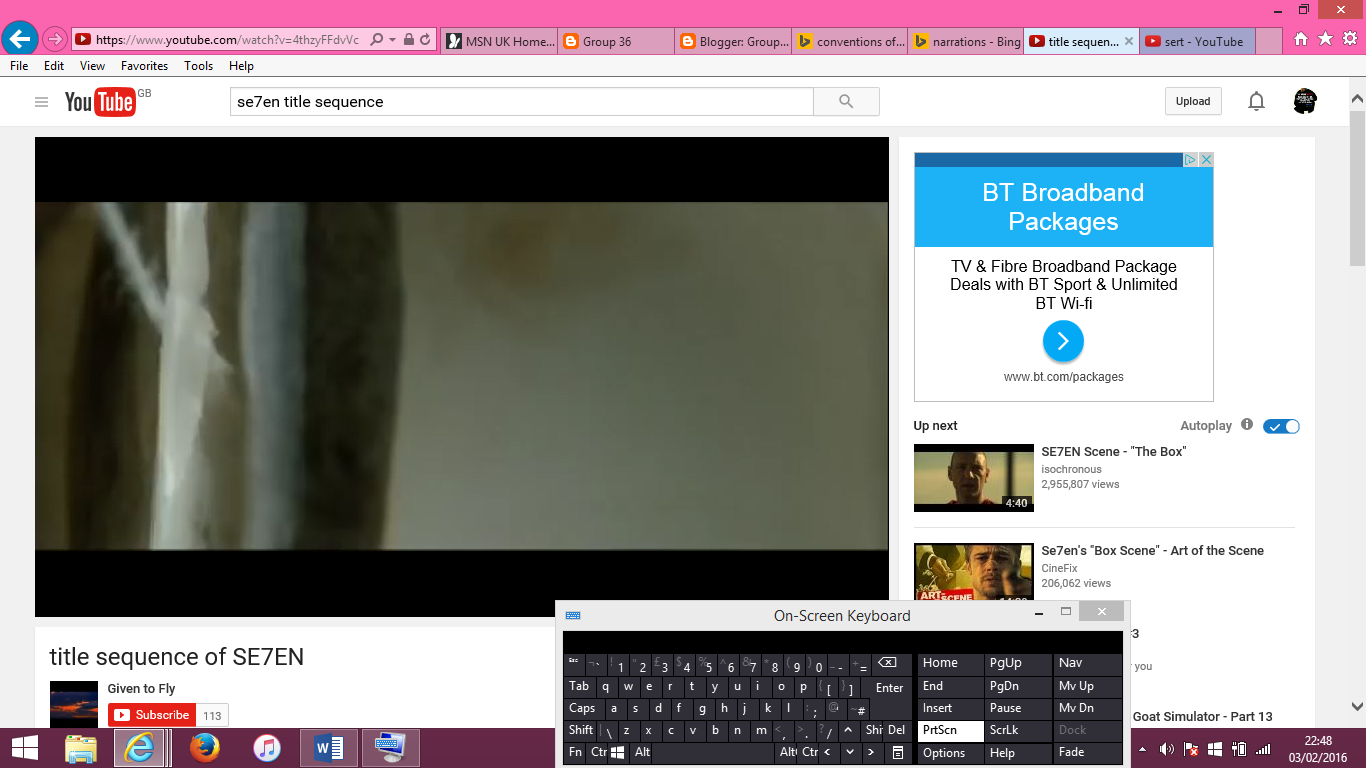Click the Autoplay info icon
The width and height of the screenshot is (1366, 768).
(x=1247, y=424)
